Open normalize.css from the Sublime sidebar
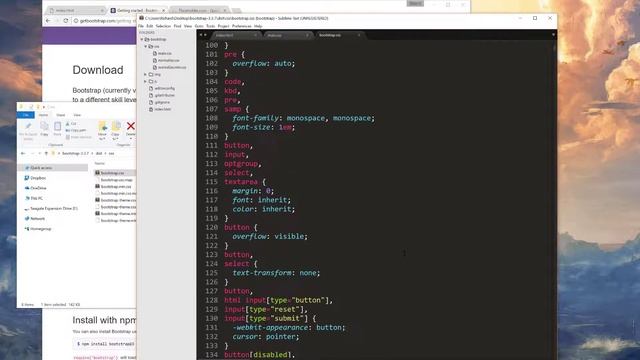 click(x=168, y=60)
